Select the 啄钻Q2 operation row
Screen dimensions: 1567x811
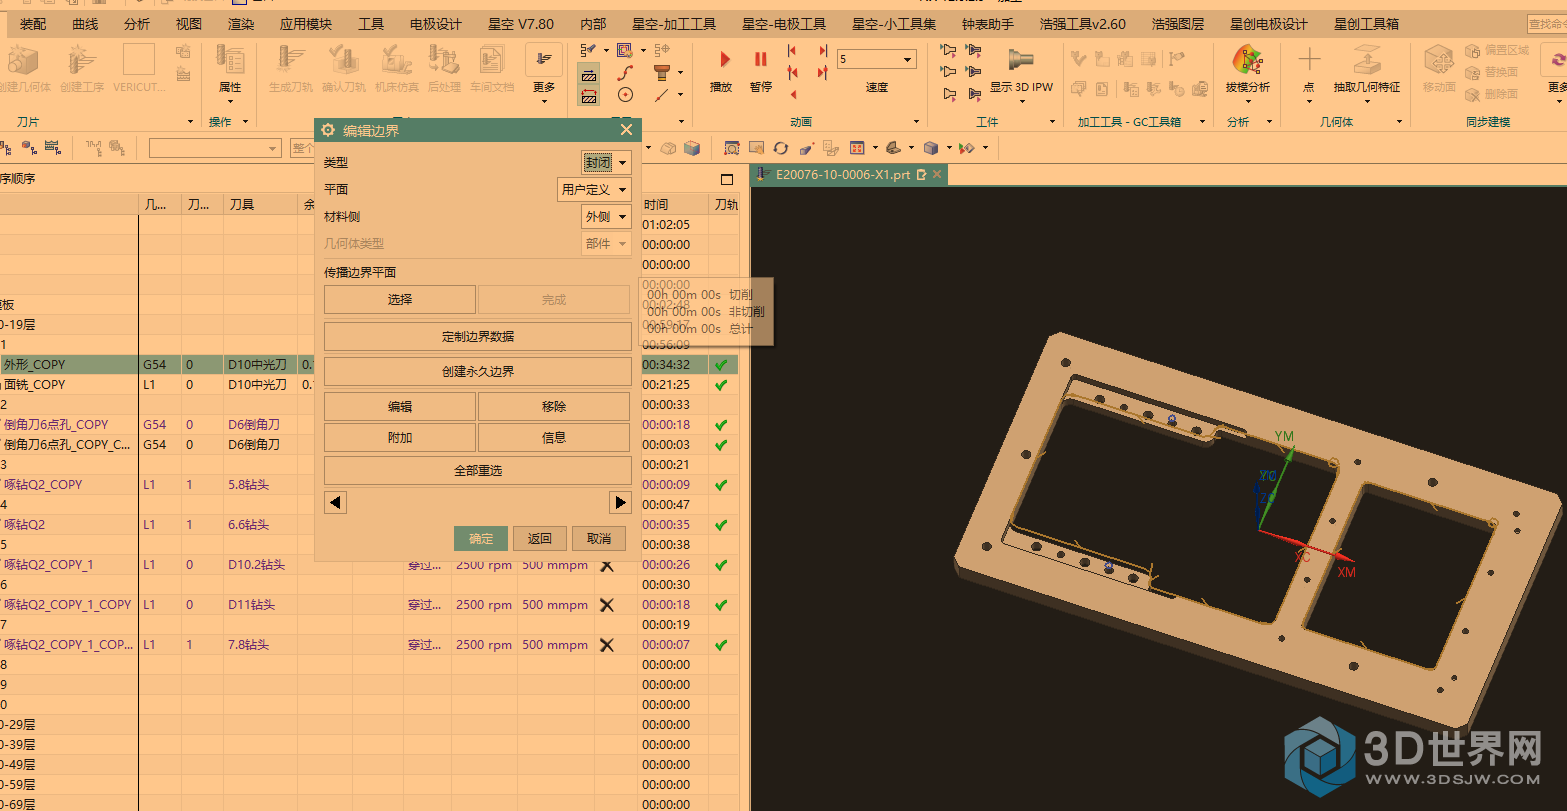coord(25,524)
